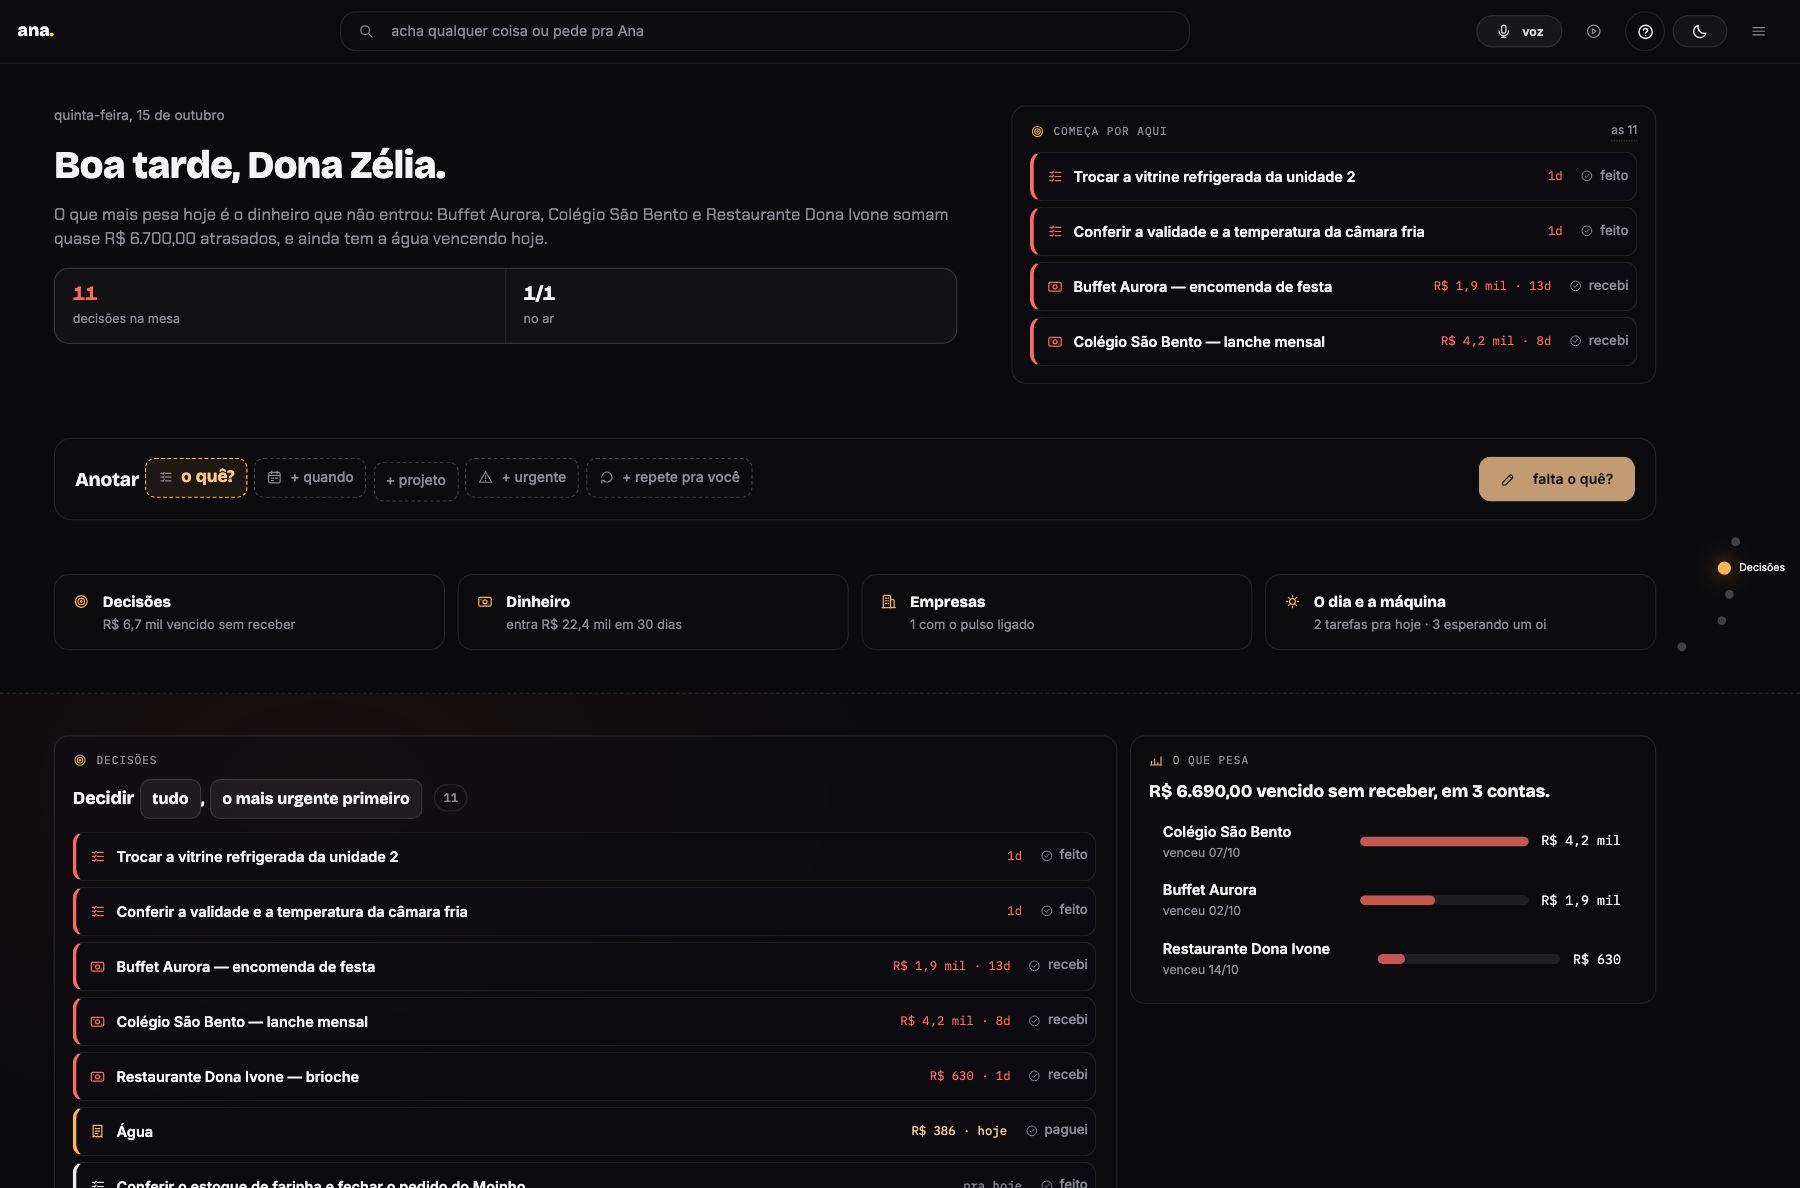Click the Decisões section navigation dot
The width and height of the screenshot is (1800, 1188).
1724,568
